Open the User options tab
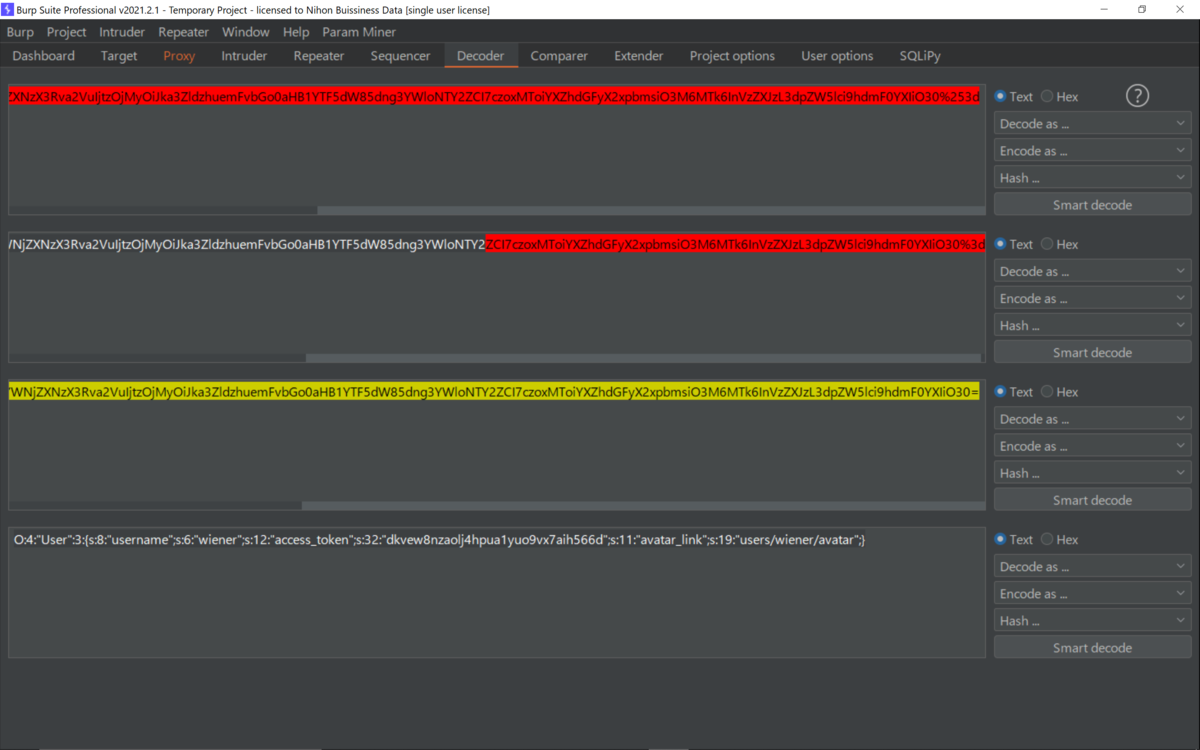This screenshot has height=750, width=1200. (837, 56)
